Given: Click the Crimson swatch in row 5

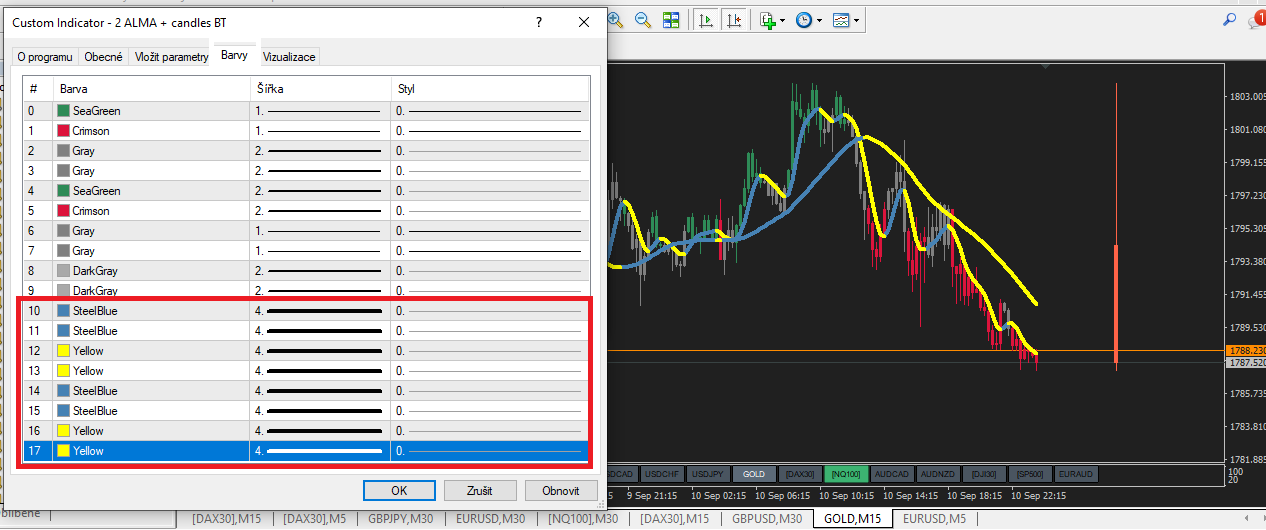Looking at the screenshot, I should coord(64,211).
